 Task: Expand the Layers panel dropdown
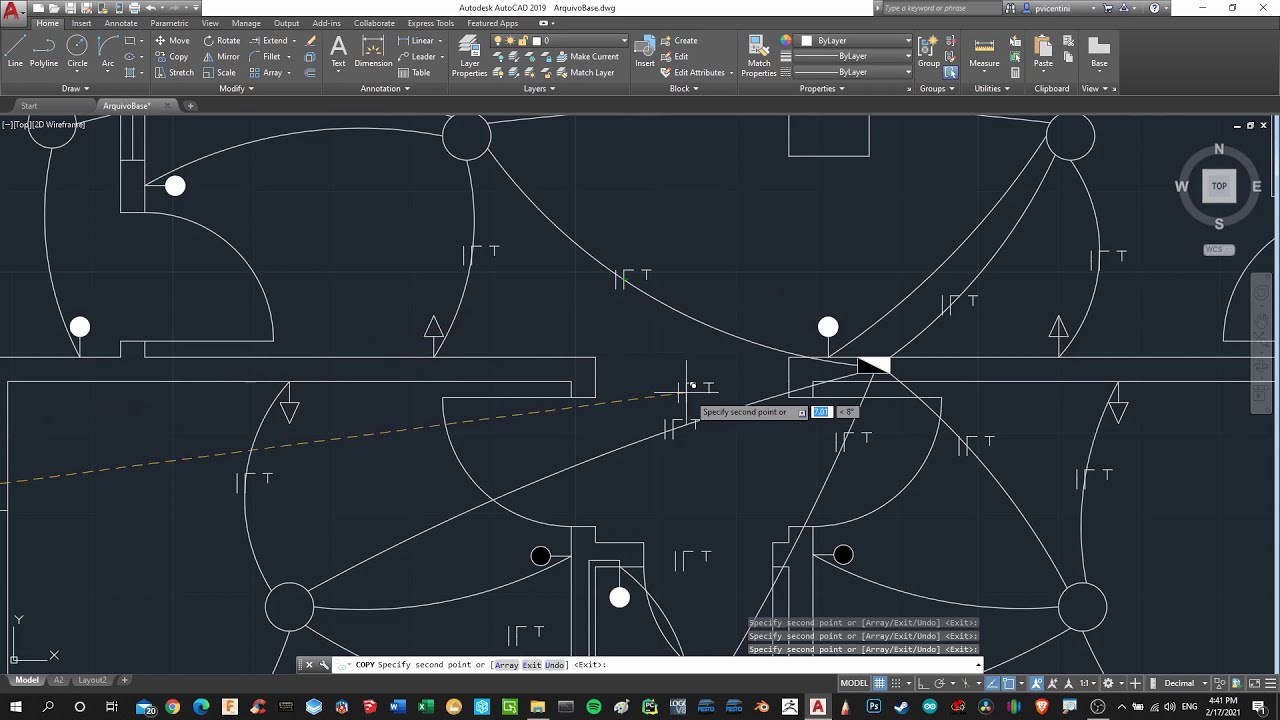point(539,88)
